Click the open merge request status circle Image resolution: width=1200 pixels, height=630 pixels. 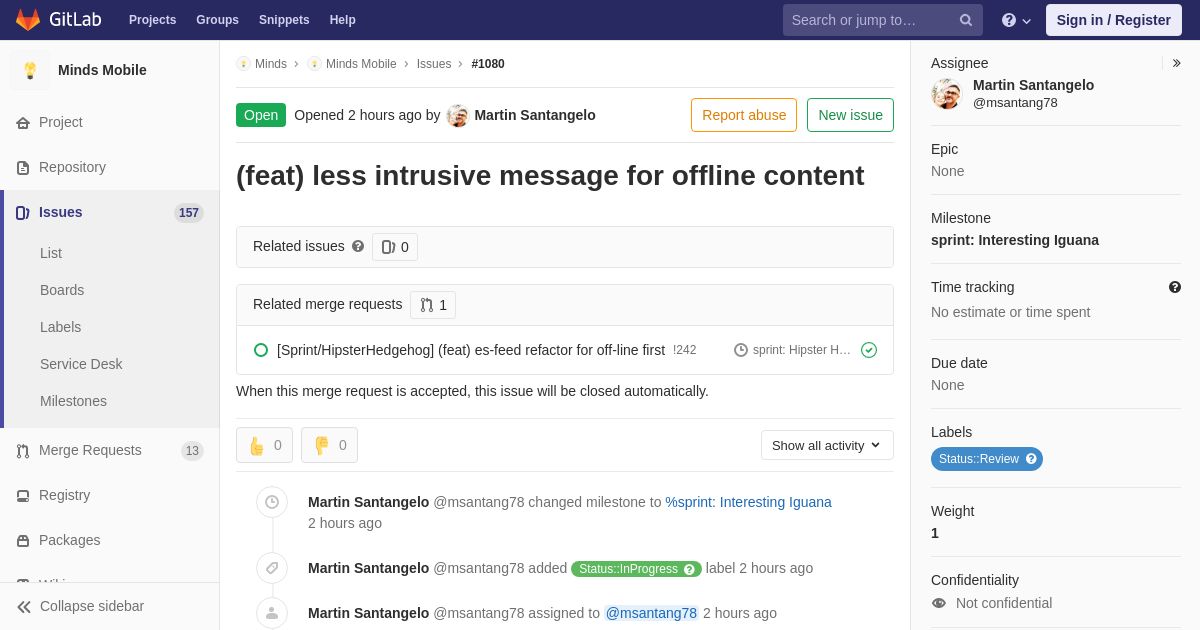pos(261,350)
